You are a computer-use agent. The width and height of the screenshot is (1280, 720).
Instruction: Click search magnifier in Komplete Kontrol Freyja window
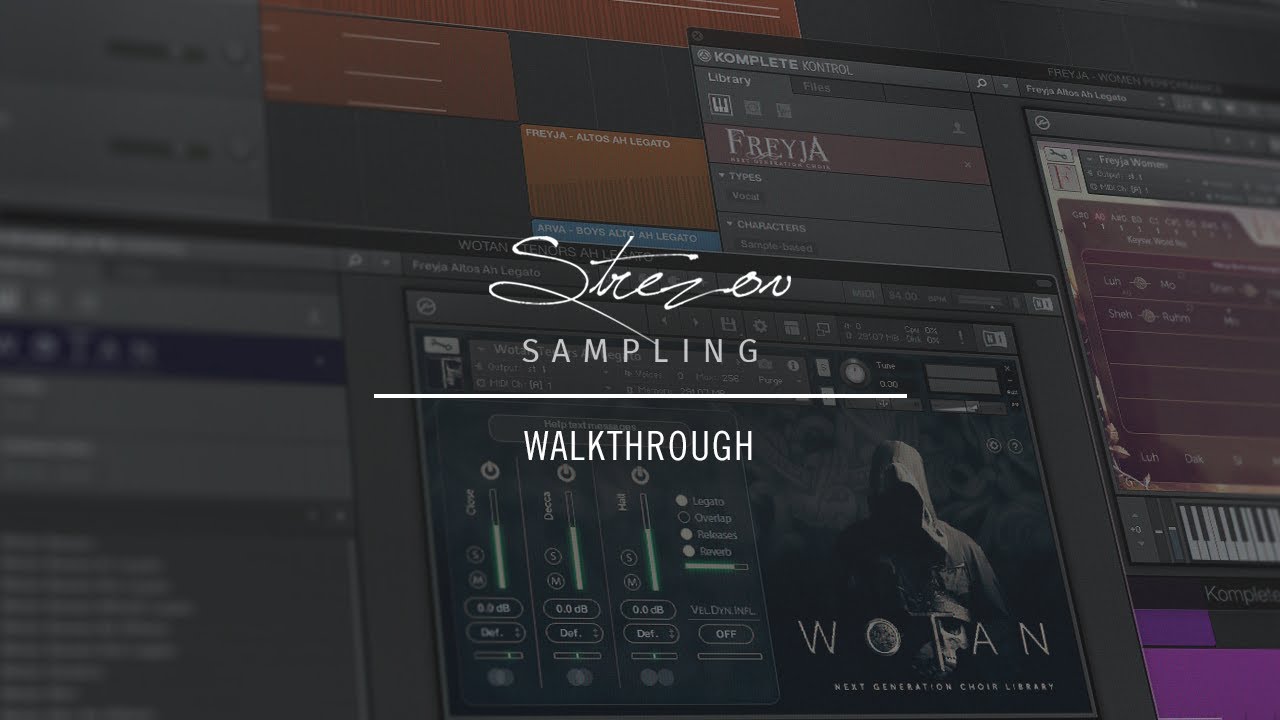(x=981, y=83)
